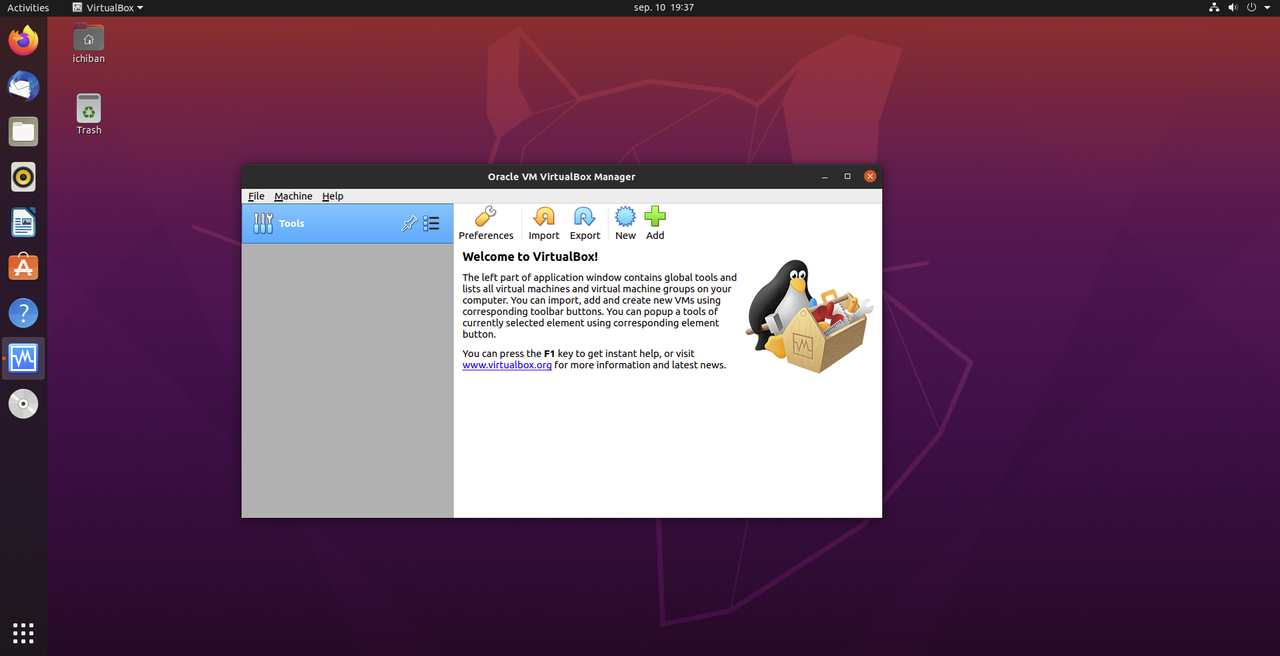Click the Import appliance toolbar icon
Viewport: 1280px width, 656px height.
(x=544, y=224)
